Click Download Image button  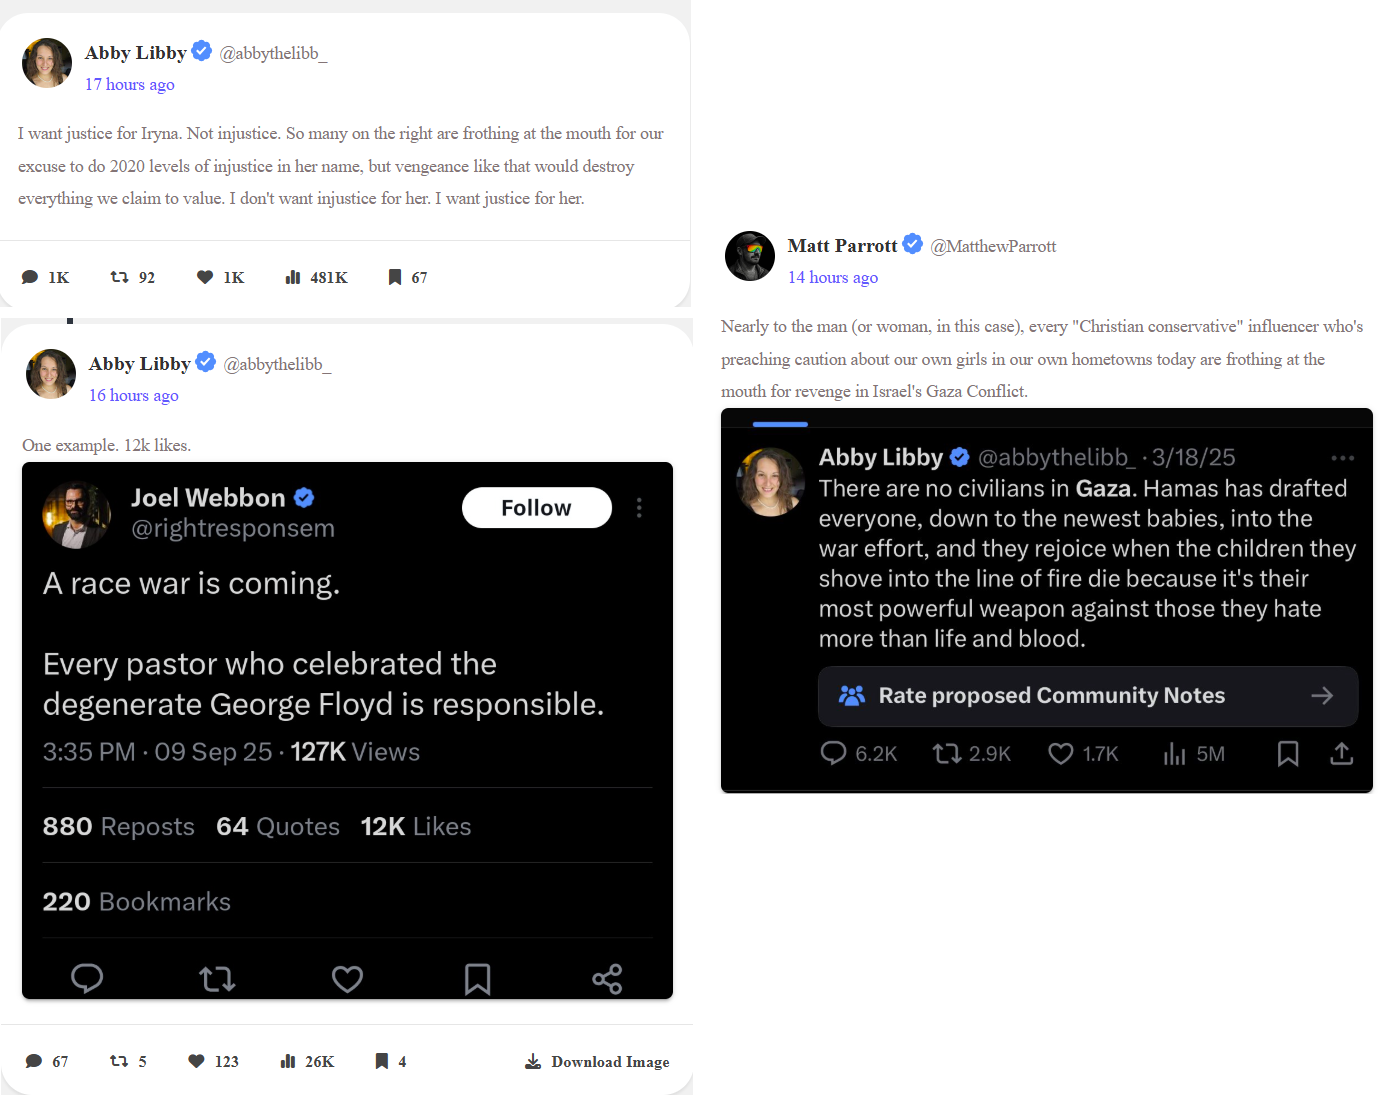tap(598, 1061)
